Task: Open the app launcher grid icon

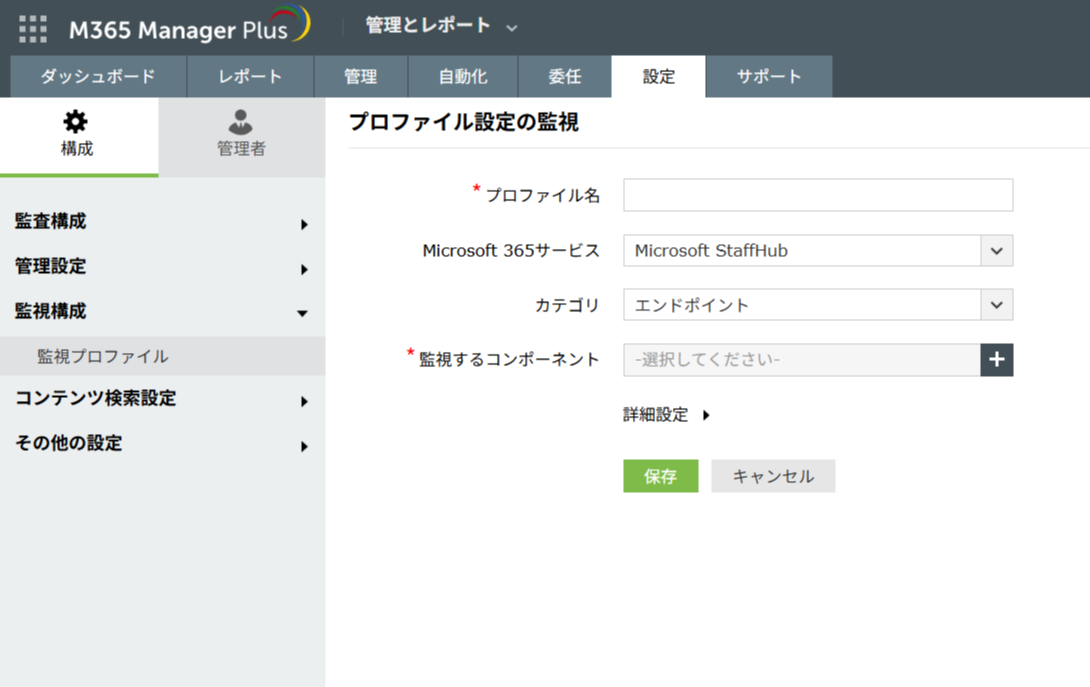Action: 33,28
